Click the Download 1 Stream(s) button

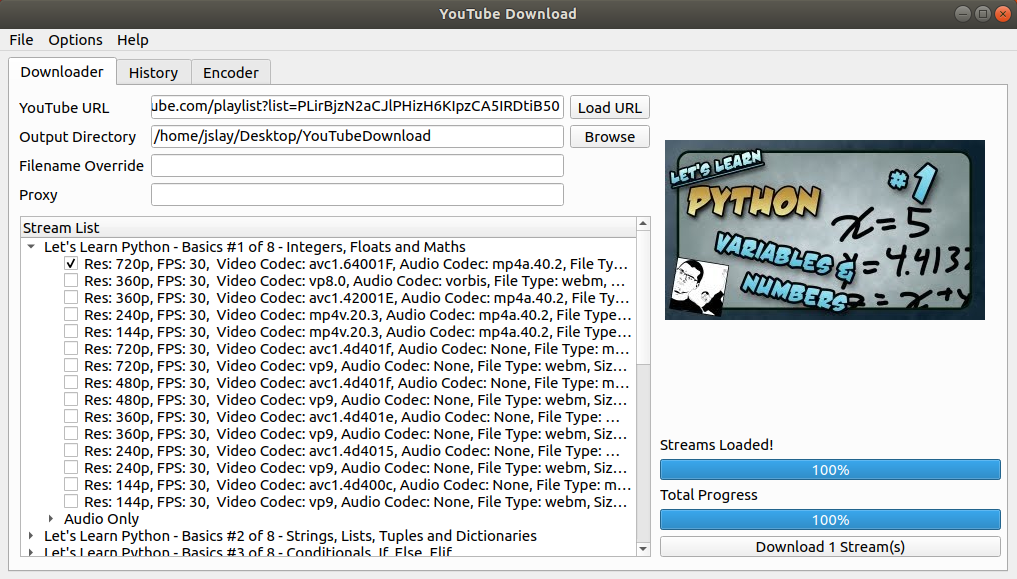[829, 547]
